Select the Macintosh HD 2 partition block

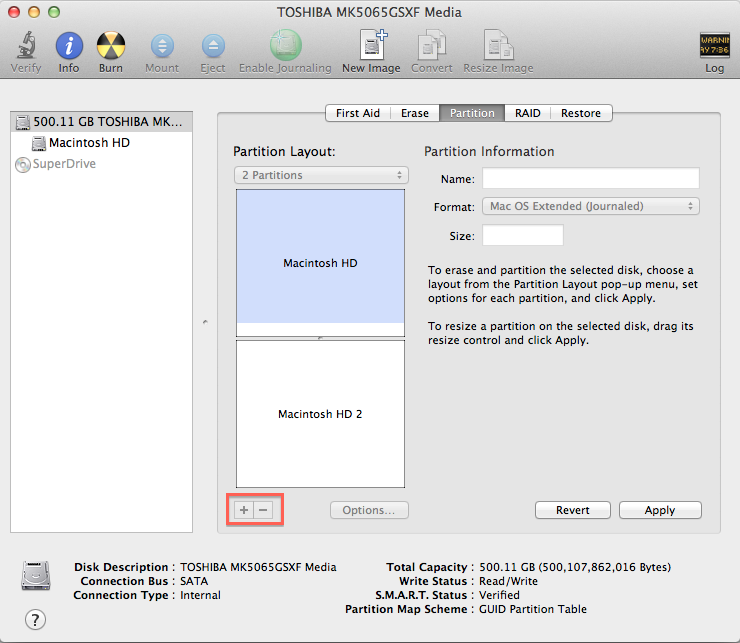320,413
